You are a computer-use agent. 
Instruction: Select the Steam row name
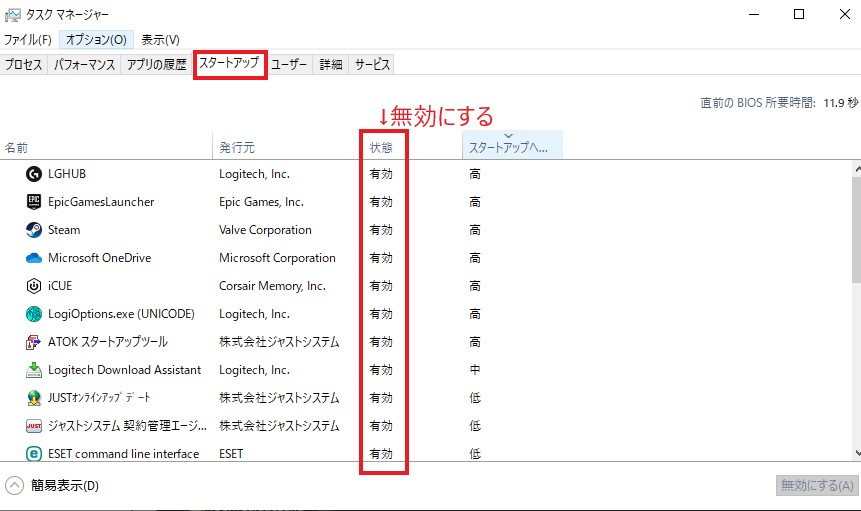tap(64, 230)
